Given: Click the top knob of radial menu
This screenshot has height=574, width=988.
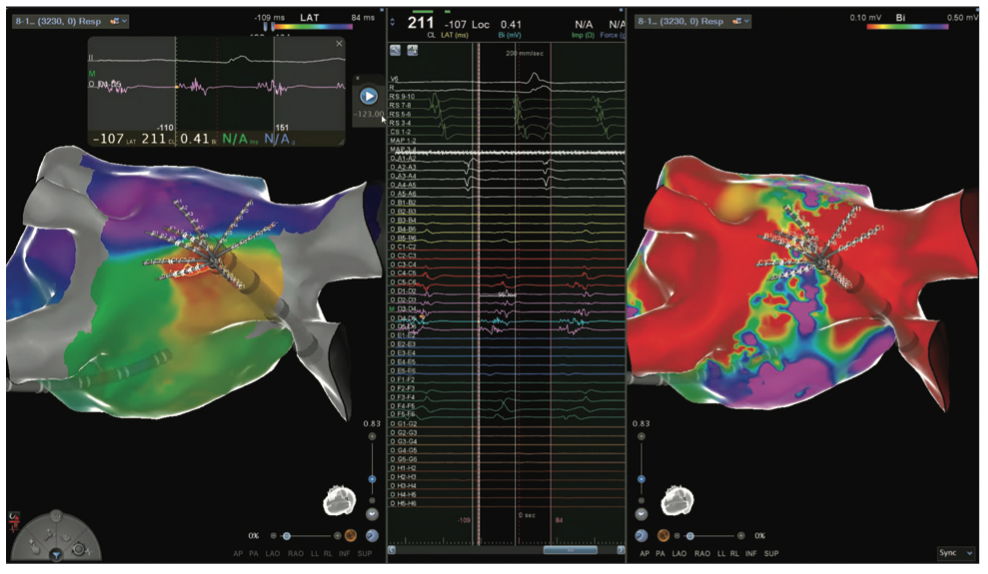Looking at the screenshot, I should point(56,515).
